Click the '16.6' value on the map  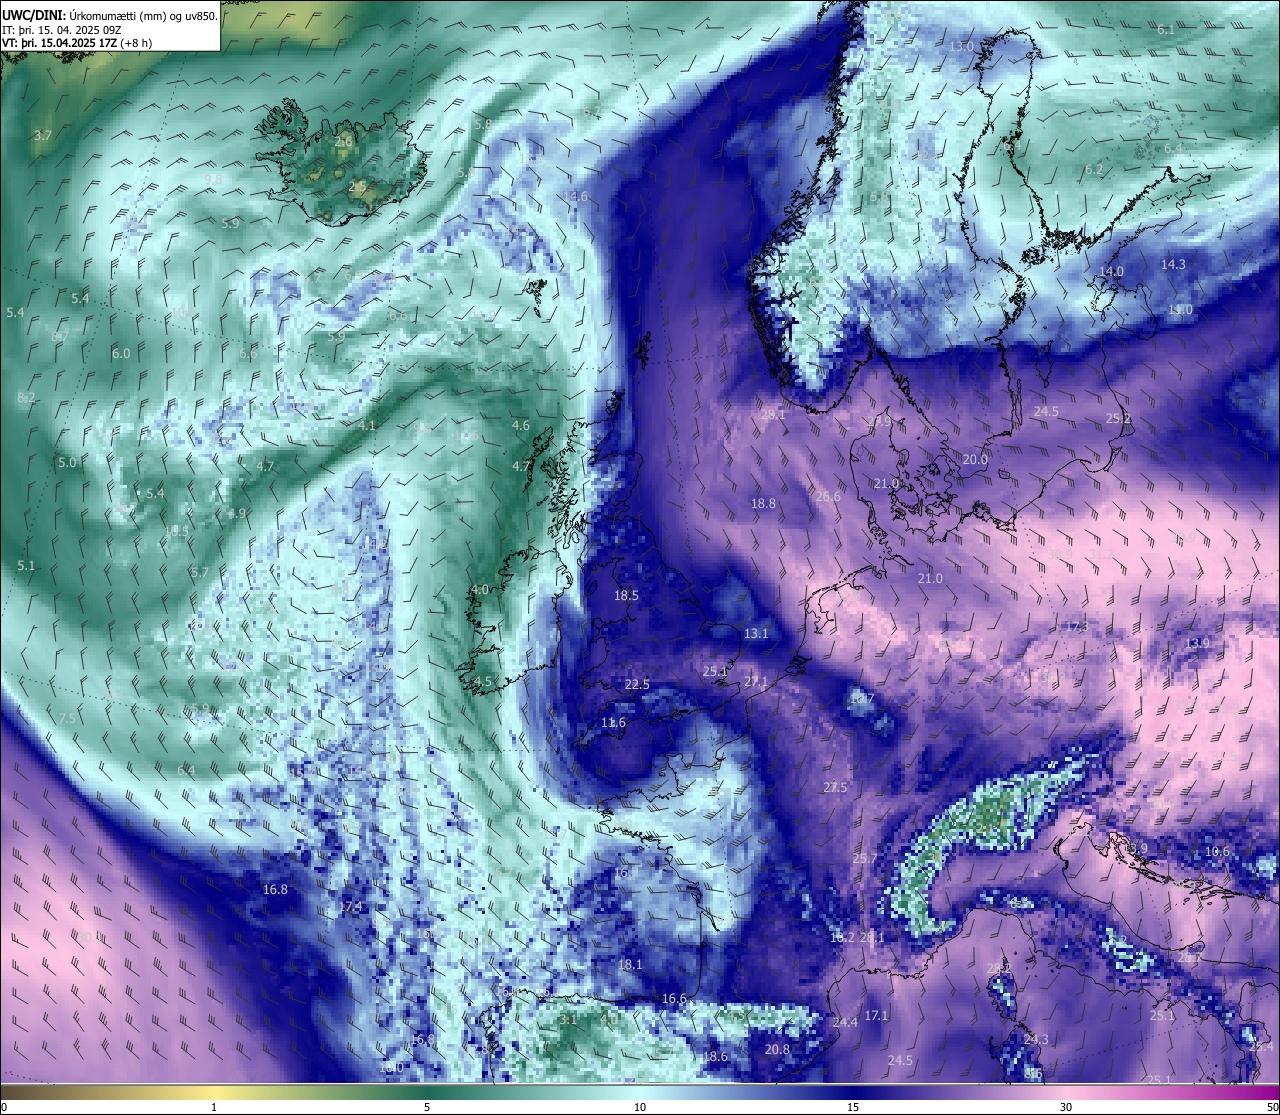[x=675, y=999]
